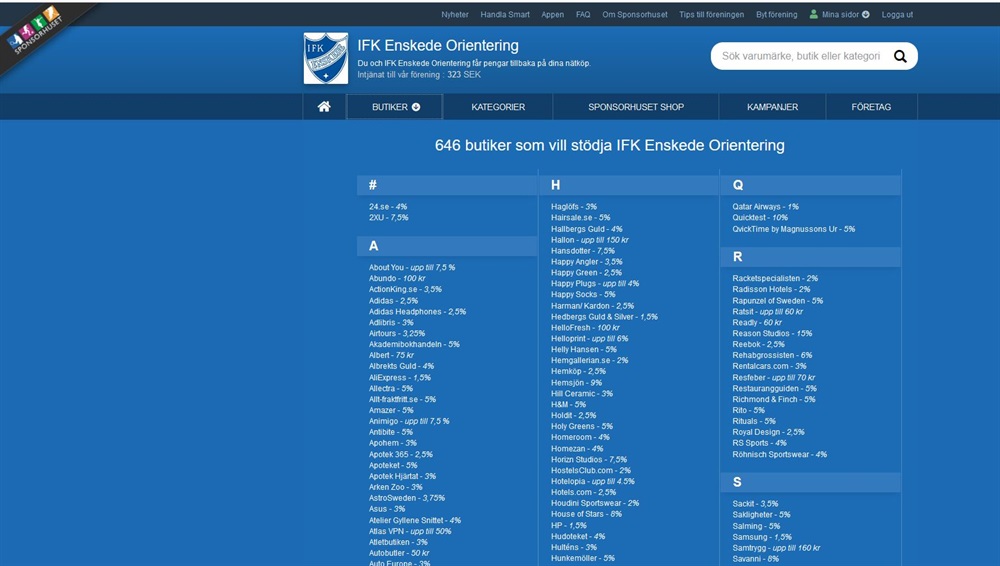Open the Röhnisch Sportswear store link
This screenshot has width=1000, height=566.
click(x=779, y=454)
